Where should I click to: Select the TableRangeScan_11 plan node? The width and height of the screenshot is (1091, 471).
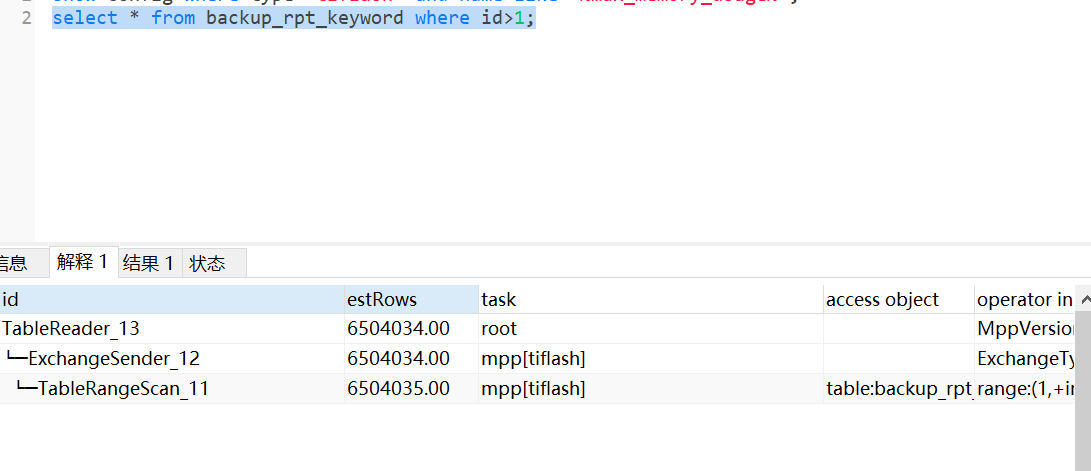[123, 388]
